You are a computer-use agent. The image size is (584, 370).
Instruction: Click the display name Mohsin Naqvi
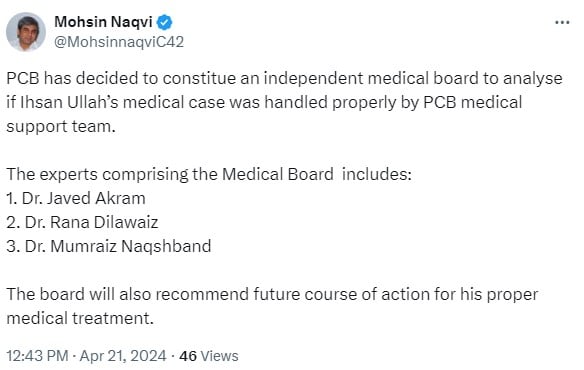103,22
